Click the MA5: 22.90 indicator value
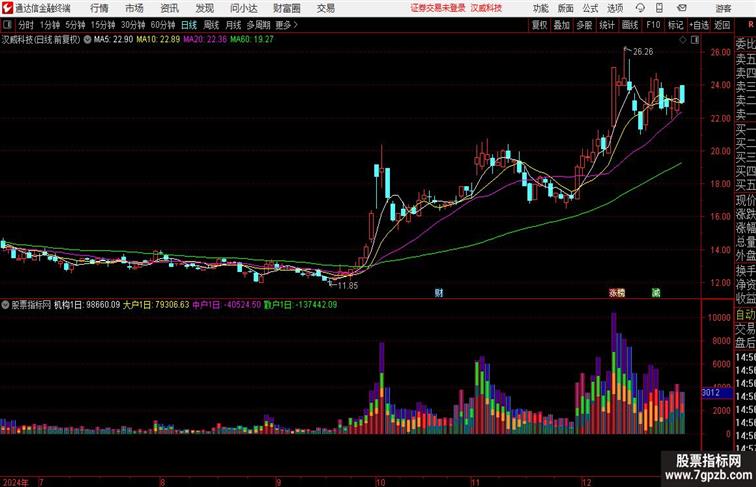756x487 pixels. point(113,40)
